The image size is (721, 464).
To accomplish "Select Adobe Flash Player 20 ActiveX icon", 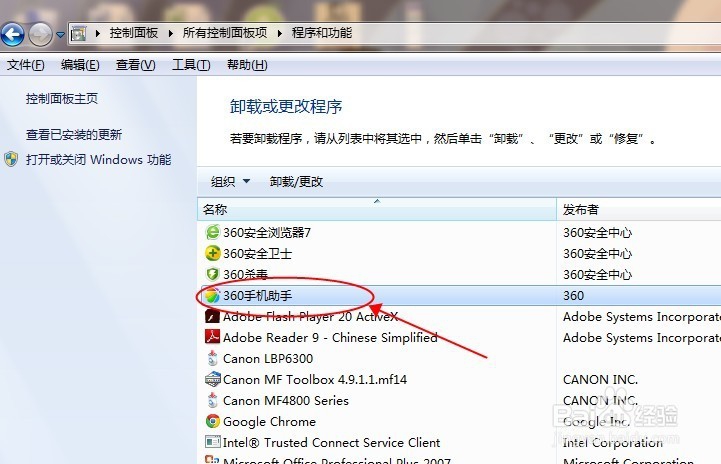I will click(212, 316).
